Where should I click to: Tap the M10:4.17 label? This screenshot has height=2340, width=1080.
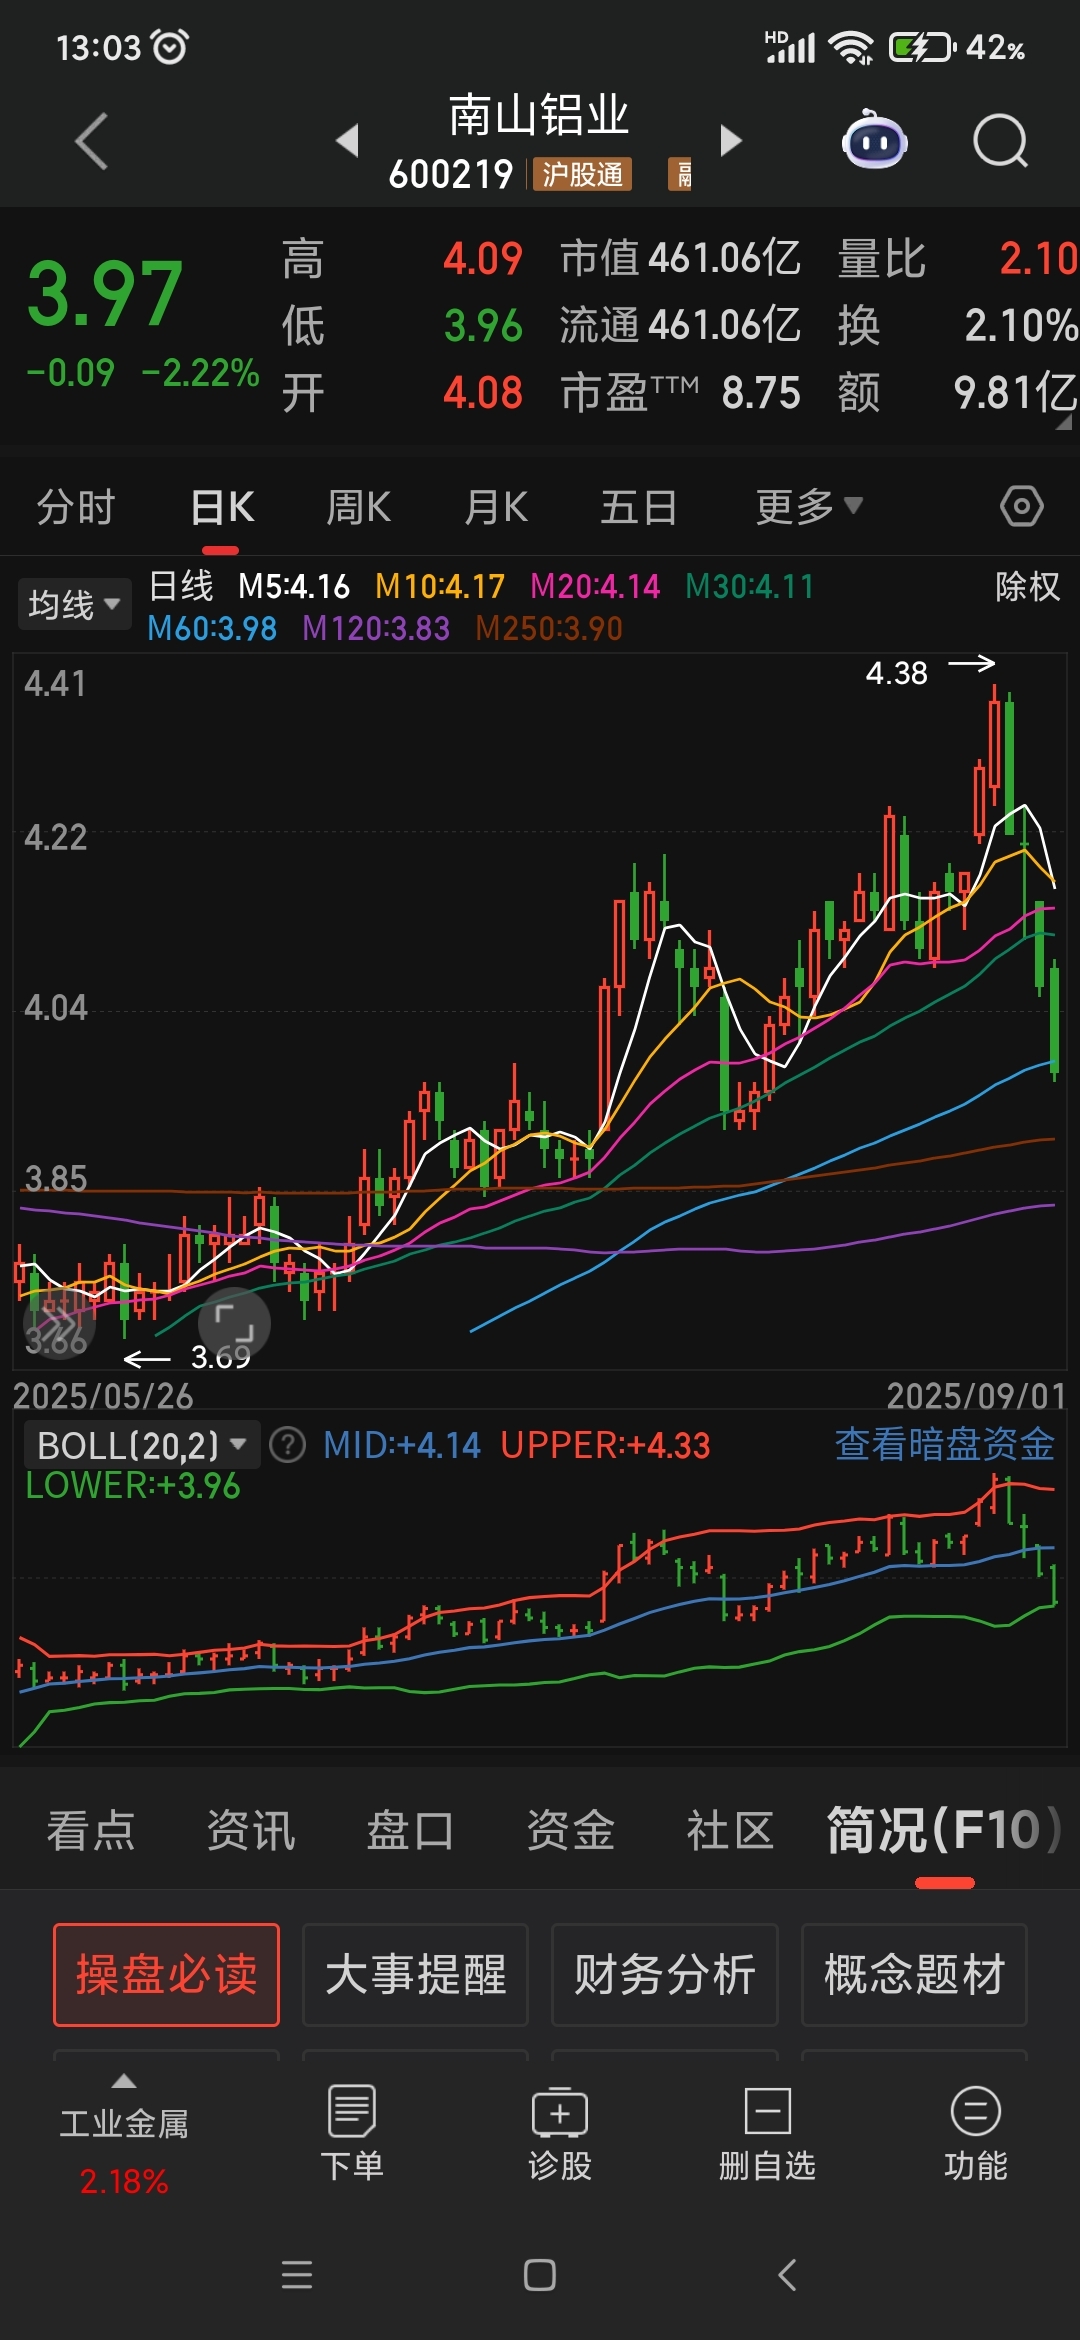[440, 586]
